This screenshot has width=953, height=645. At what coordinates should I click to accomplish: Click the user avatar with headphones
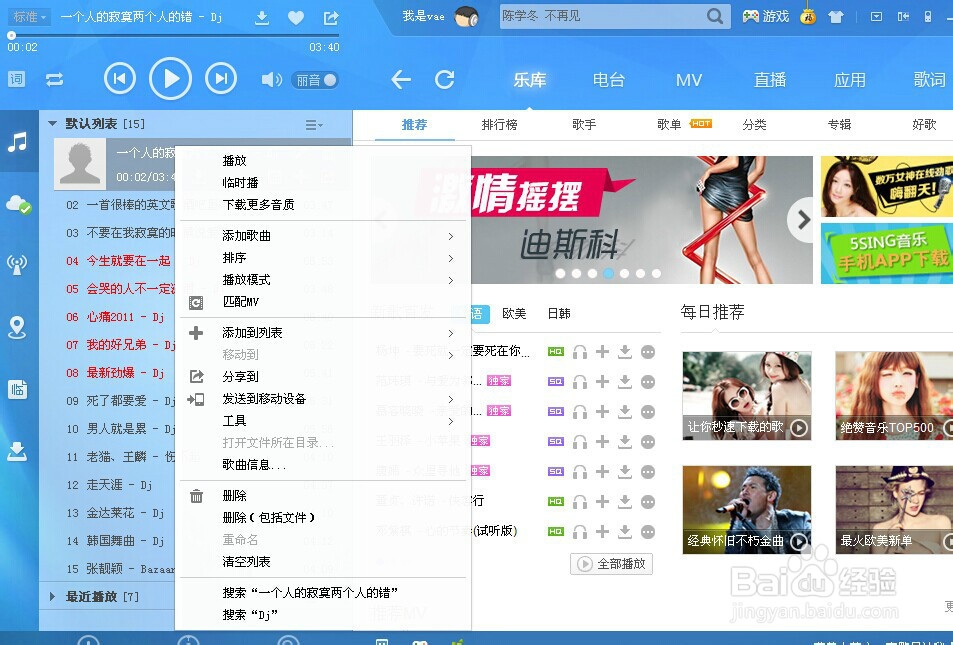click(466, 16)
